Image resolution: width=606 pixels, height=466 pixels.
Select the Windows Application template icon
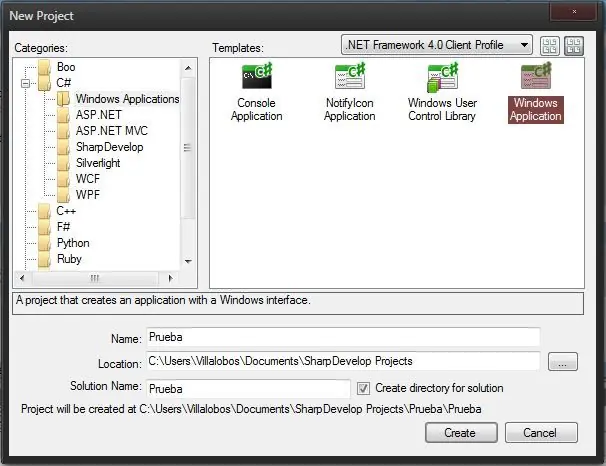click(x=536, y=76)
